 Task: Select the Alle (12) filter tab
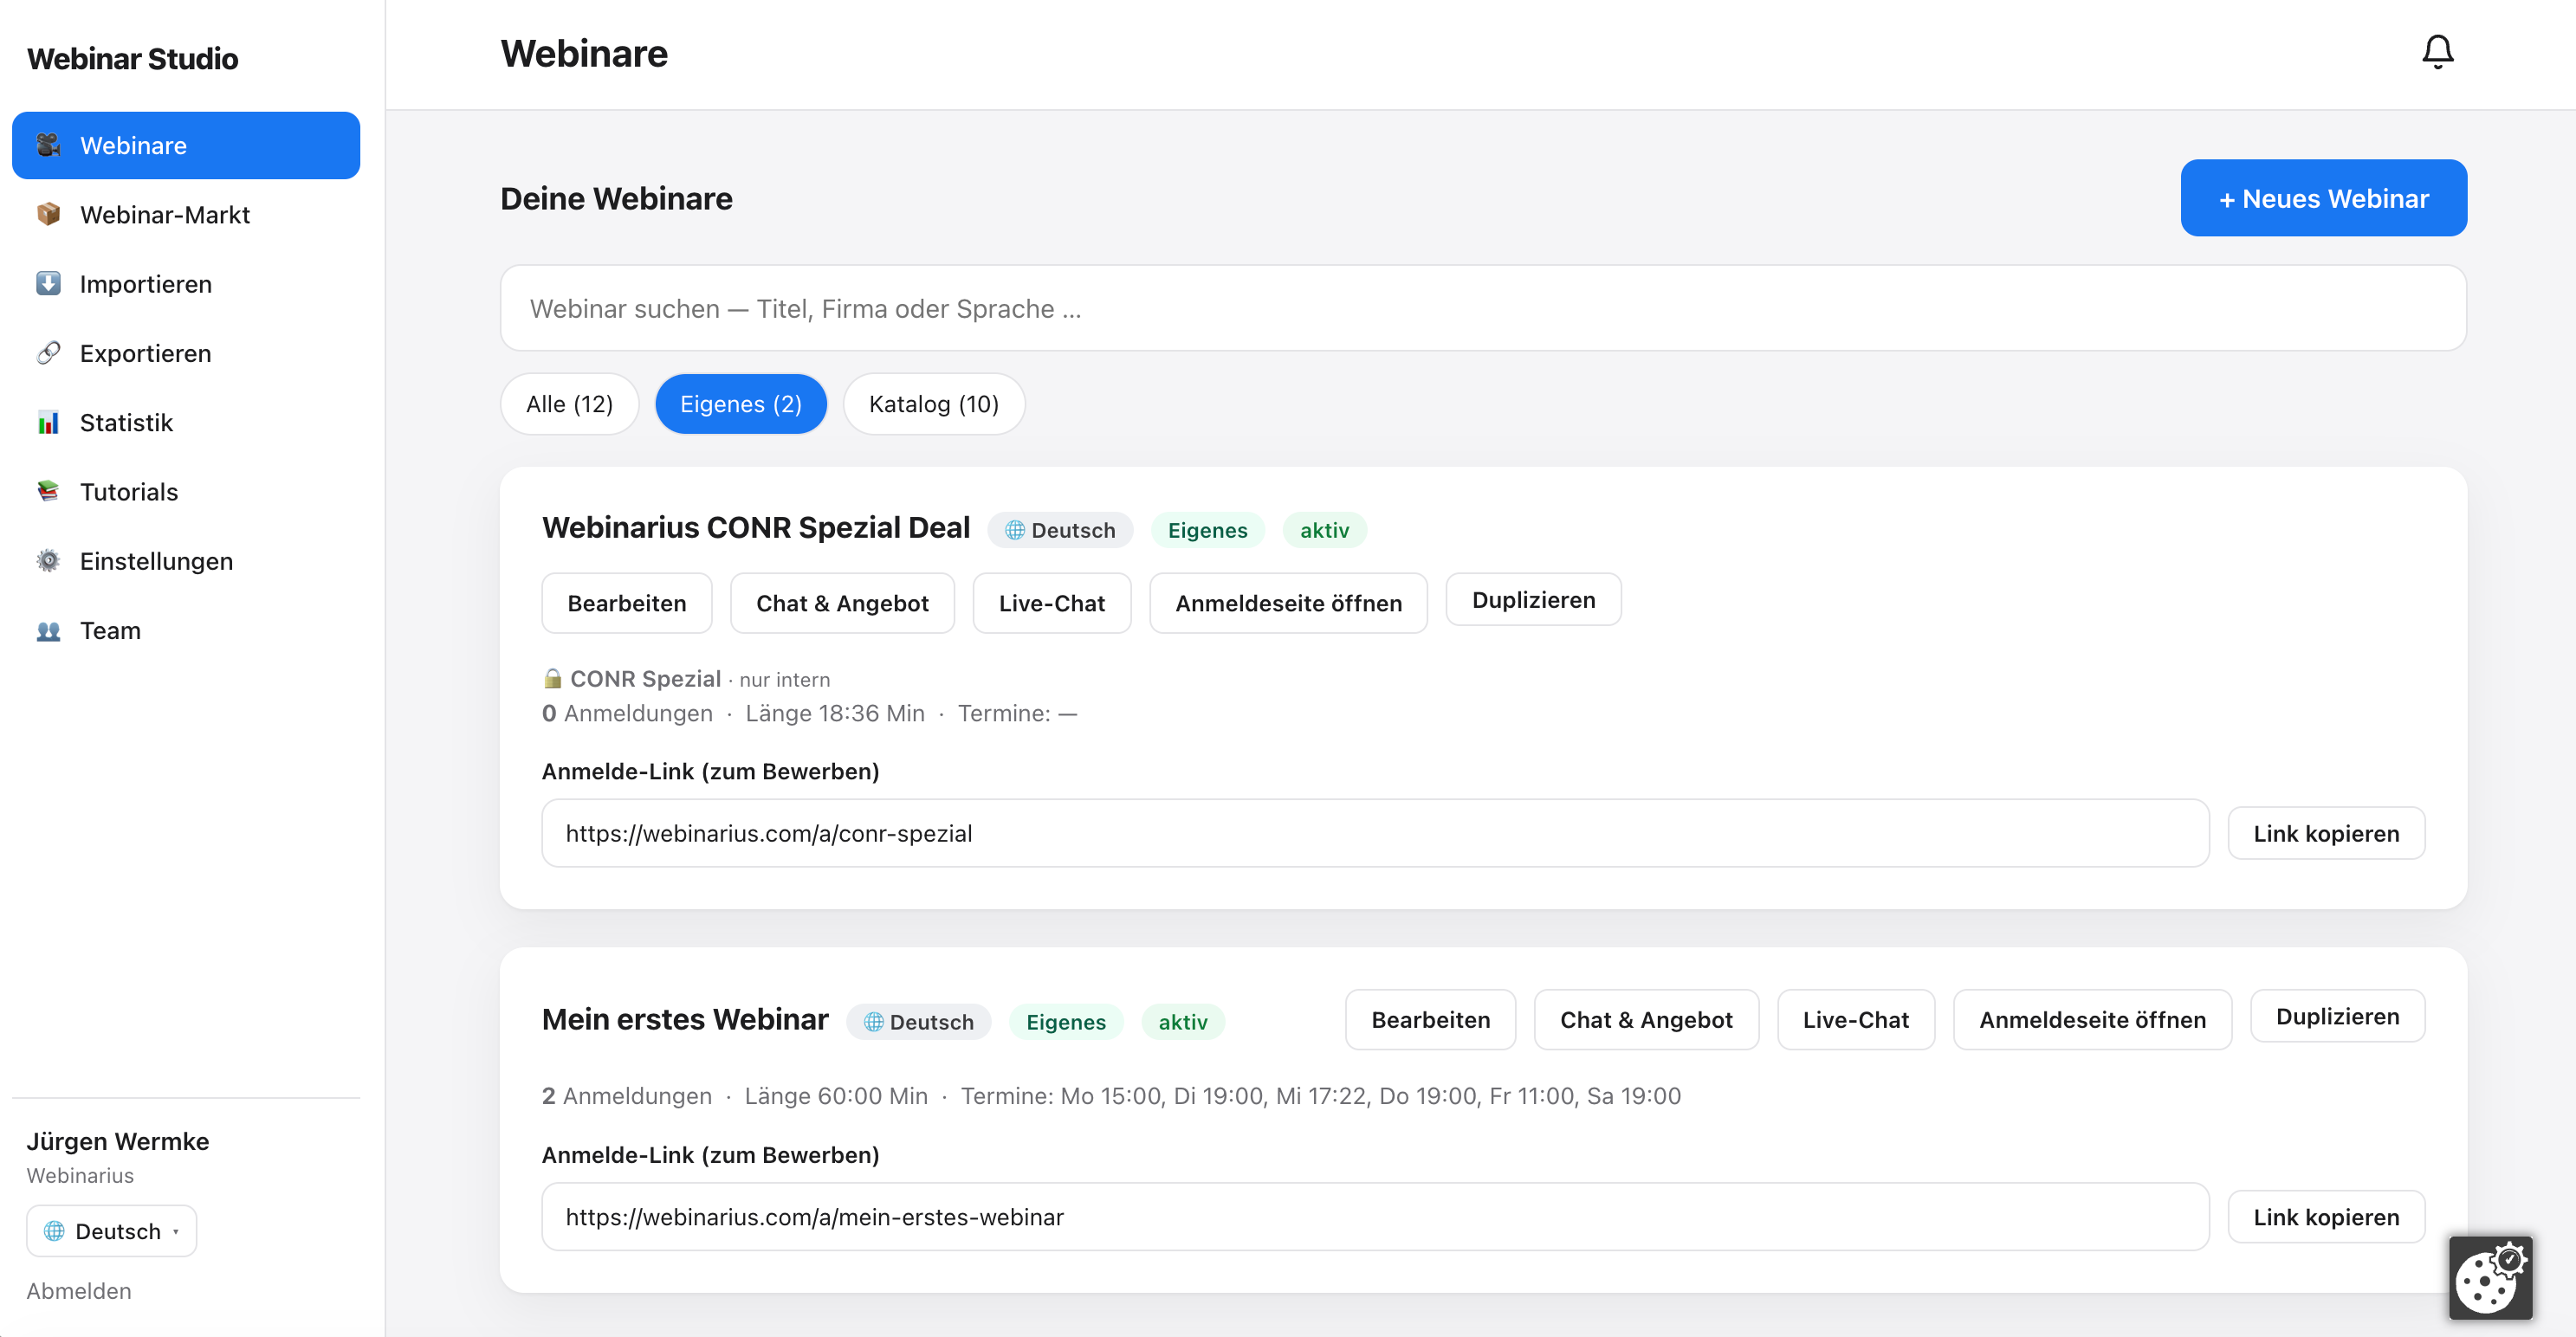[569, 404]
